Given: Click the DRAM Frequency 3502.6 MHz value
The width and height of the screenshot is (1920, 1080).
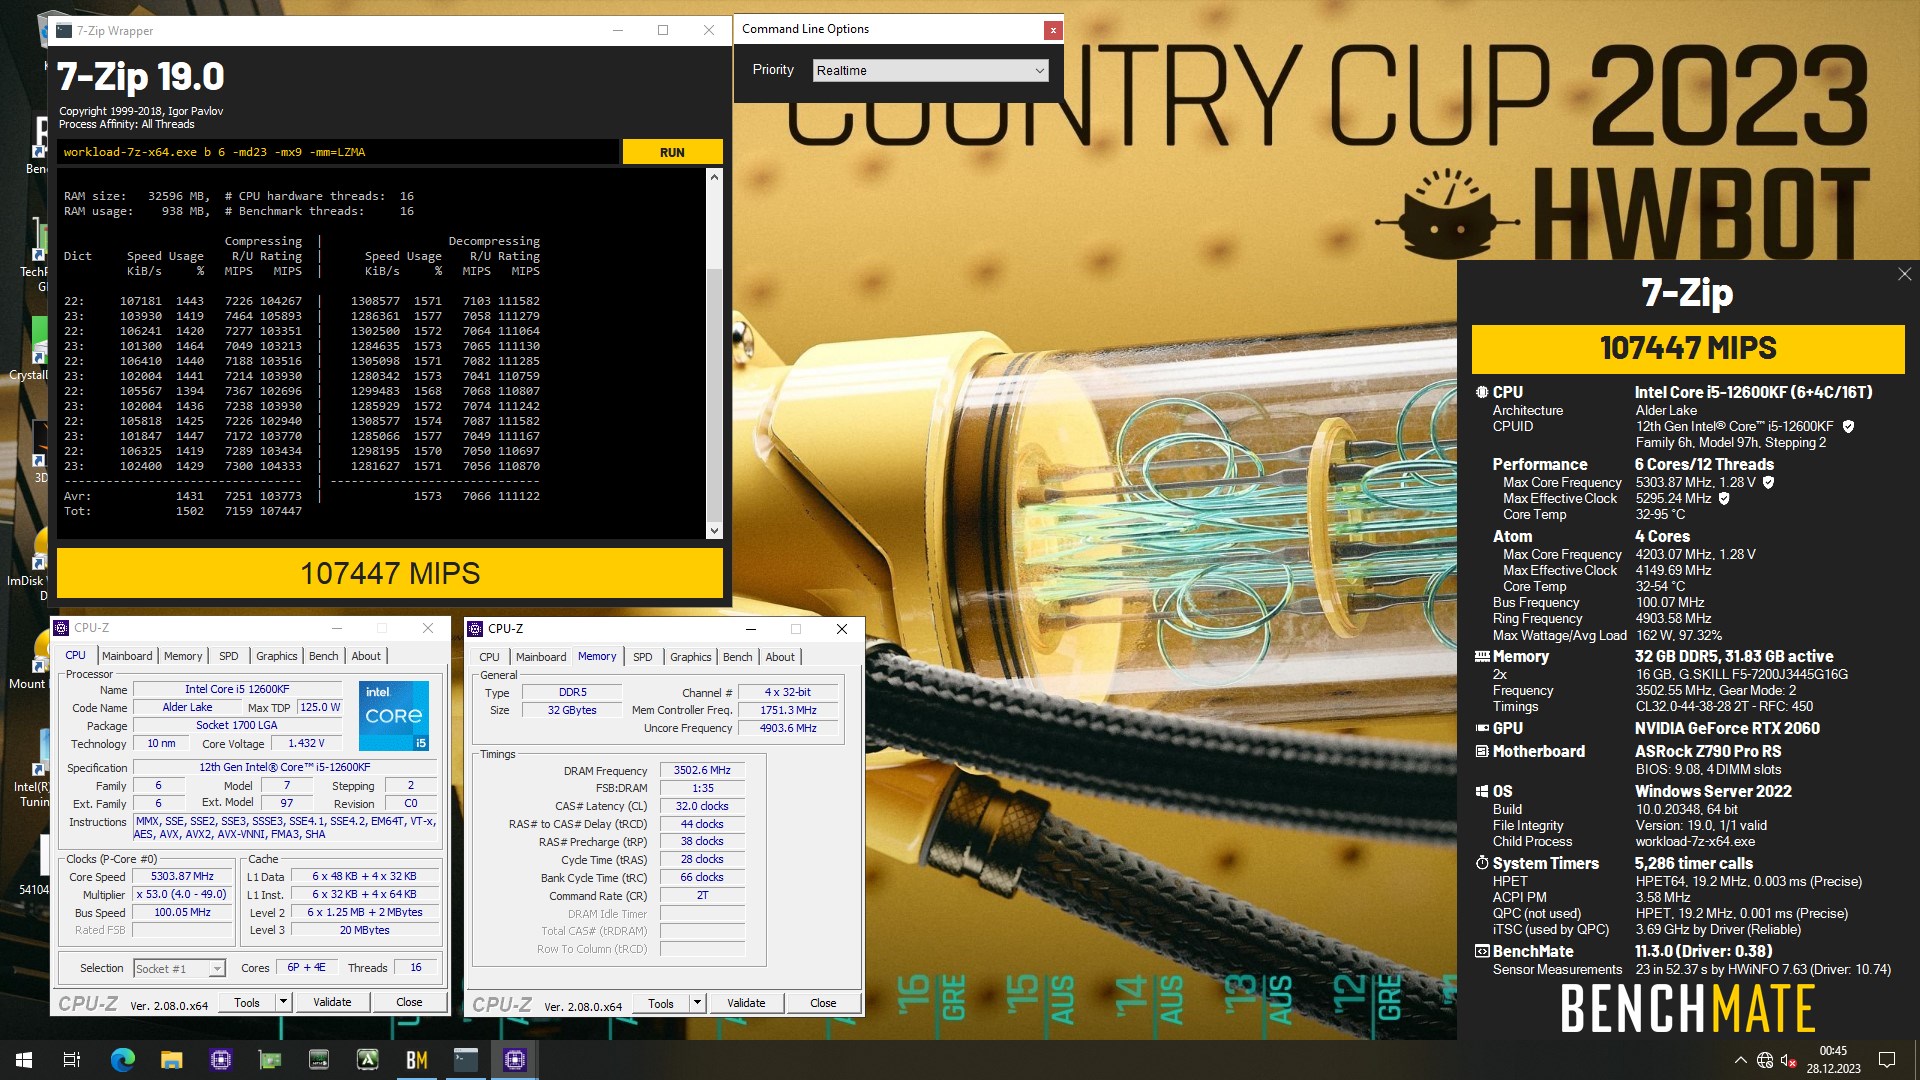Looking at the screenshot, I should click(702, 770).
